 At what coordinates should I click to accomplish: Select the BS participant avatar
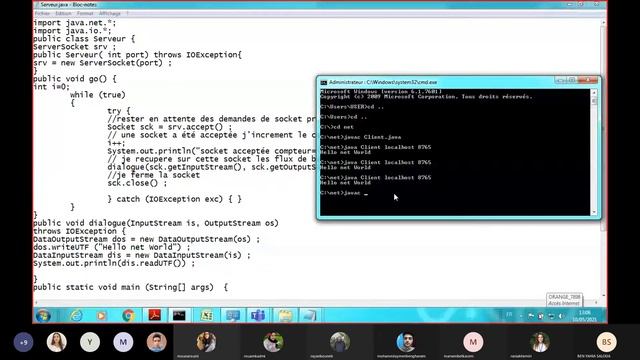pyautogui.click(x=607, y=342)
